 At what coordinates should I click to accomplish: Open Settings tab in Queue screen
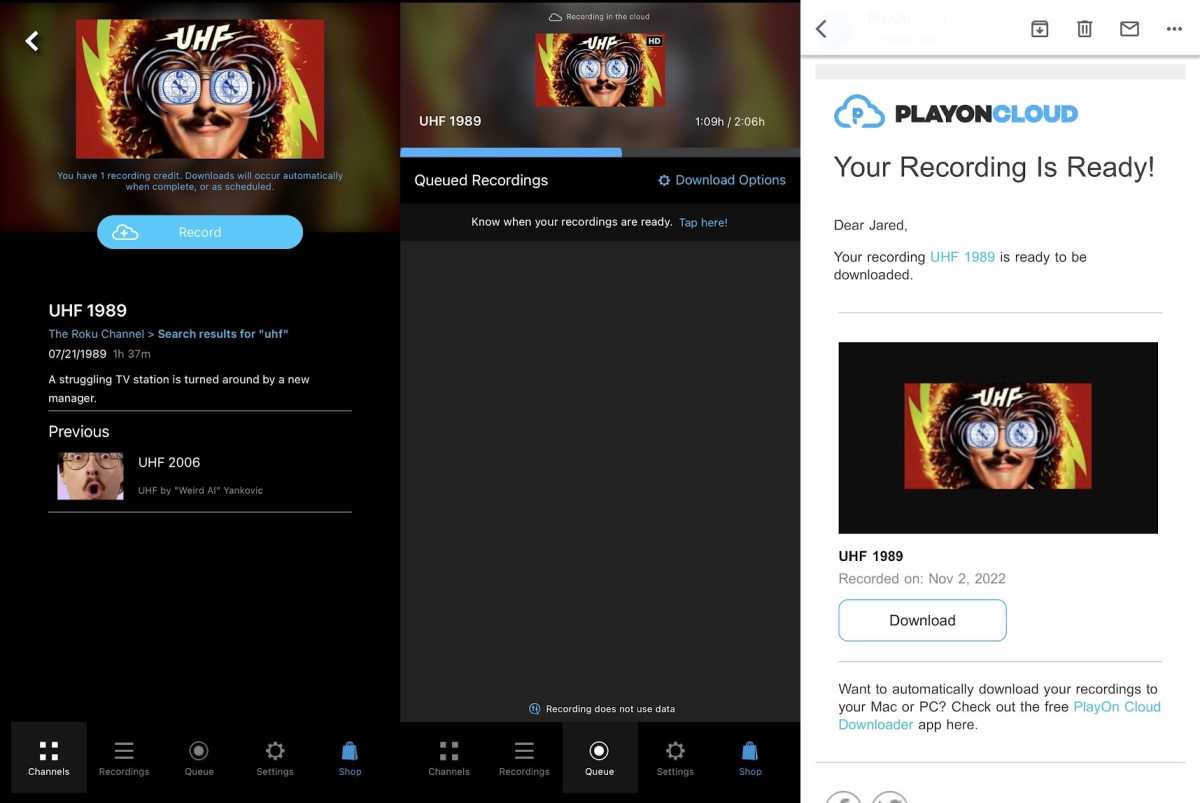tap(675, 759)
